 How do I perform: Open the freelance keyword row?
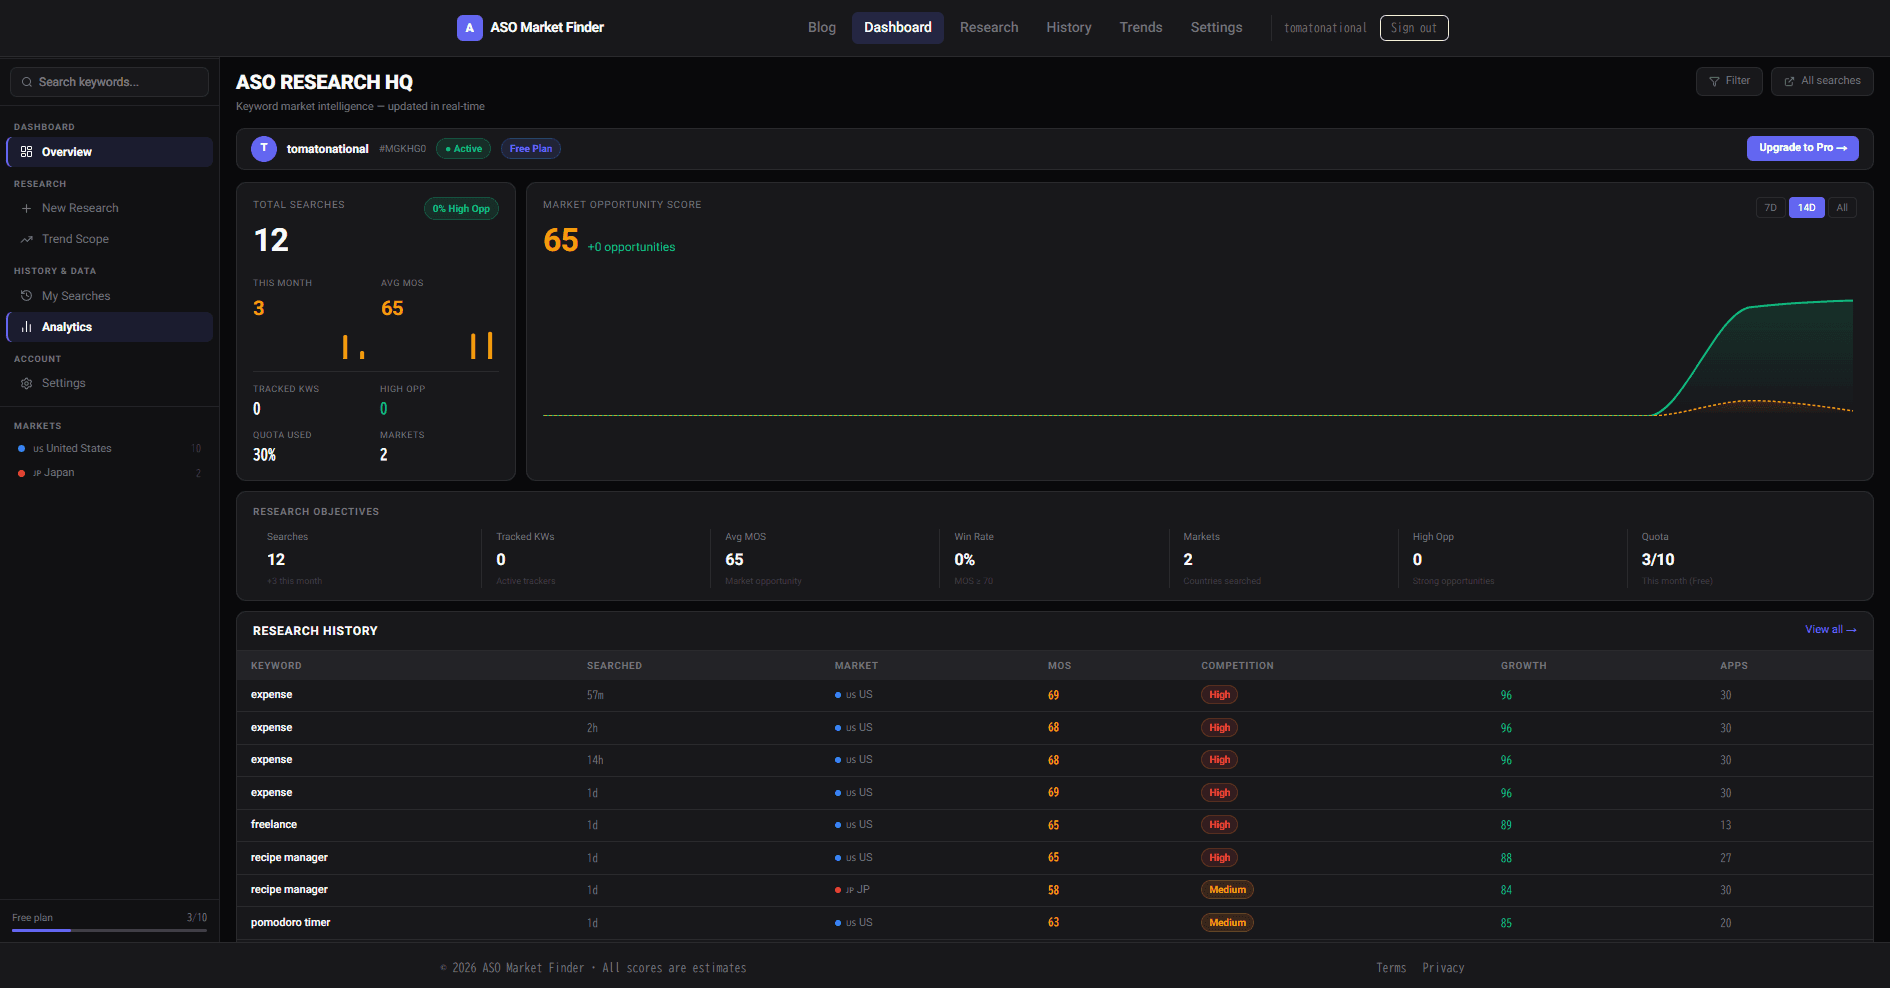click(x=1054, y=825)
